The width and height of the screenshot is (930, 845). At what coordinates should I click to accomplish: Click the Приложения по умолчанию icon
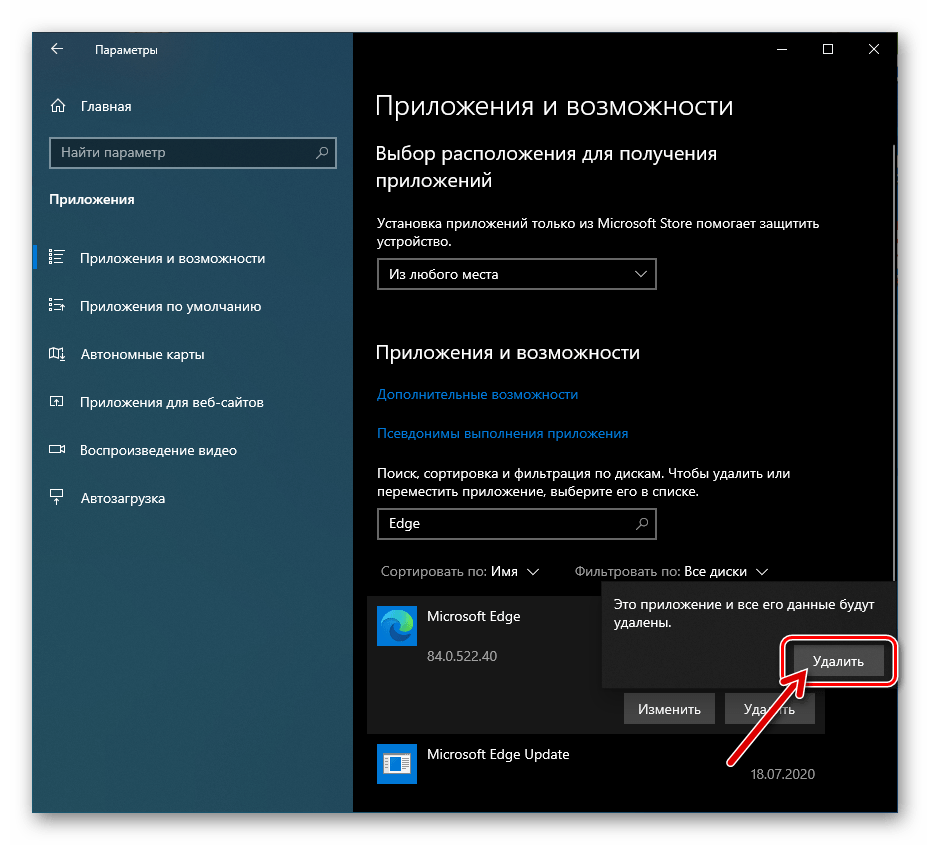pos(56,305)
